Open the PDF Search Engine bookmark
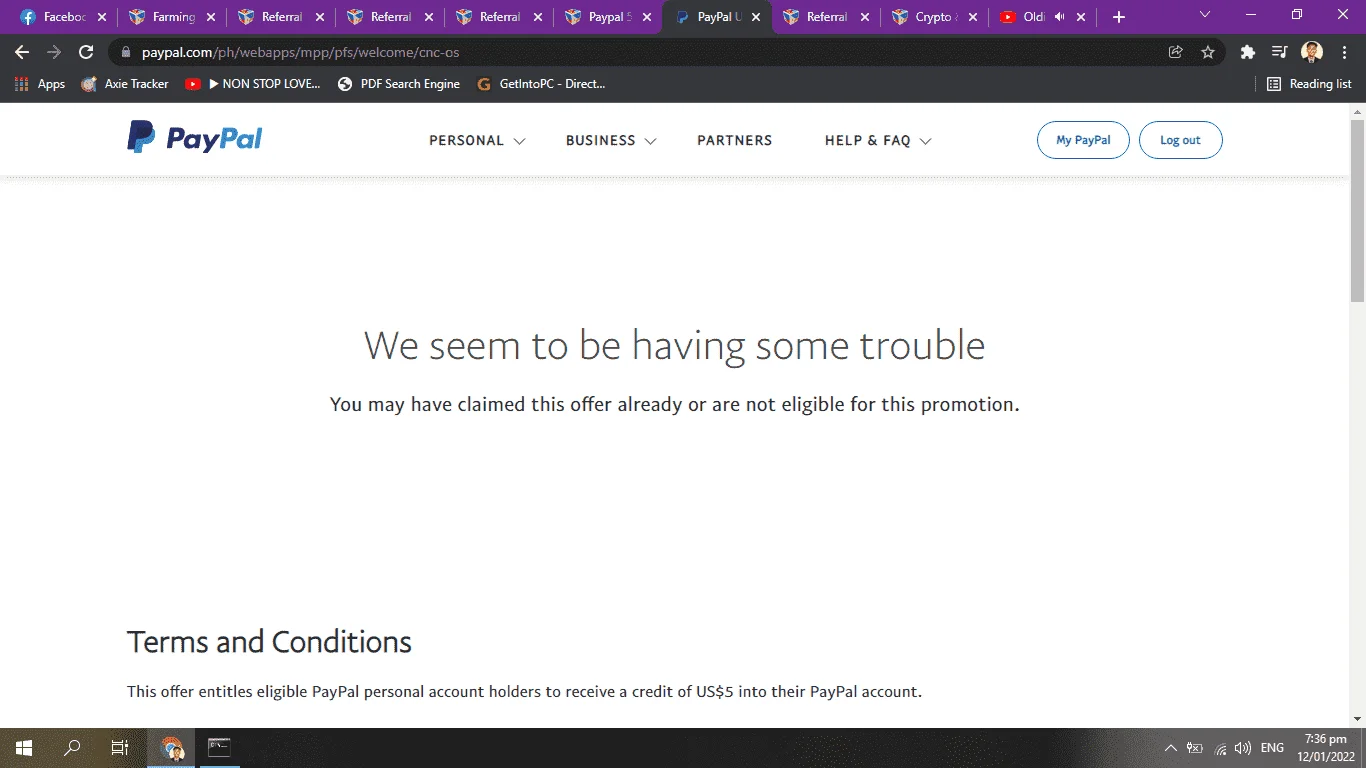The width and height of the screenshot is (1366, 768). point(399,84)
